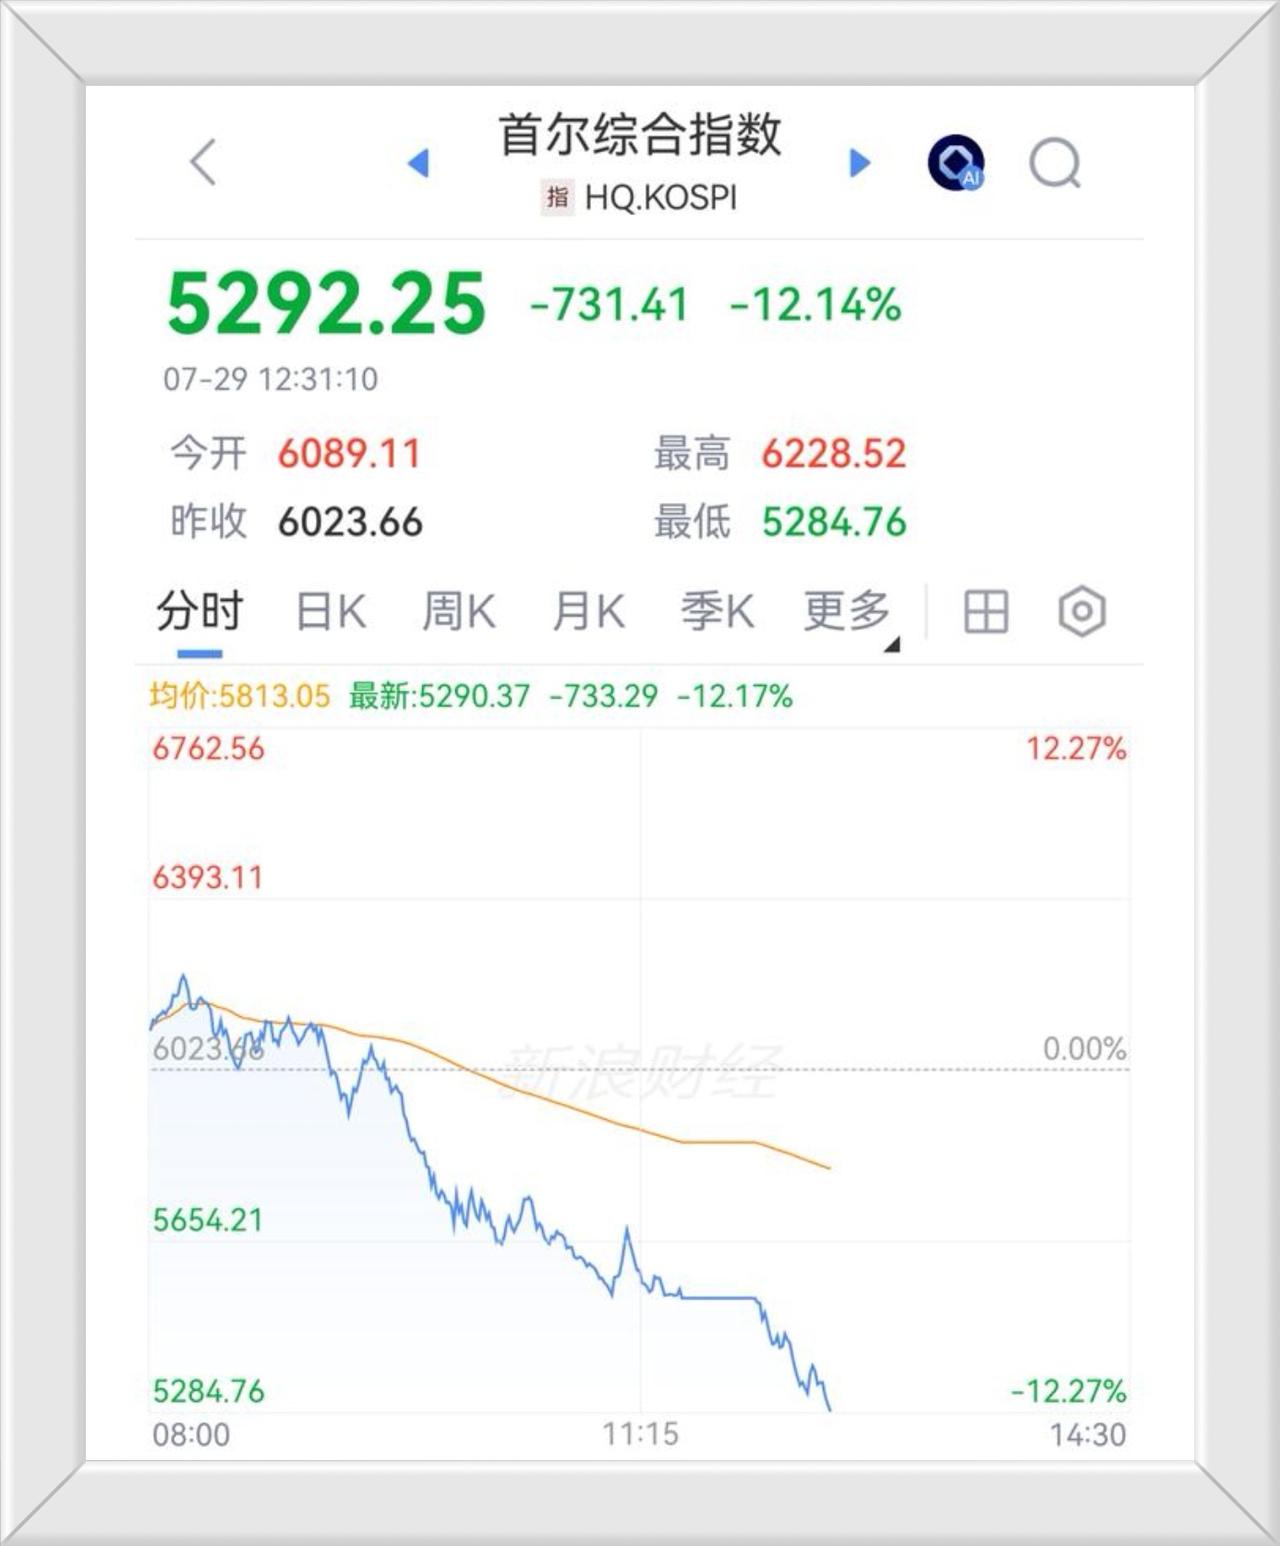Tap the 08:00 time axis label
The width and height of the screenshot is (1280, 1546).
(x=191, y=1434)
